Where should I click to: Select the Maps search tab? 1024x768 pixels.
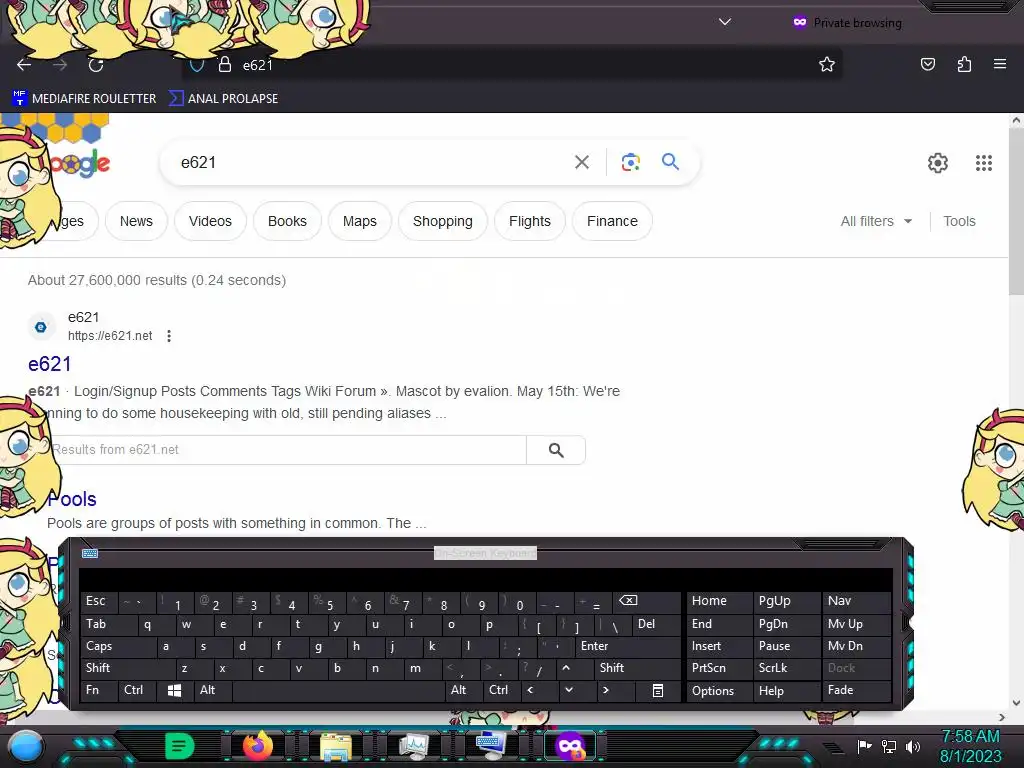pyautogui.click(x=360, y=221)
